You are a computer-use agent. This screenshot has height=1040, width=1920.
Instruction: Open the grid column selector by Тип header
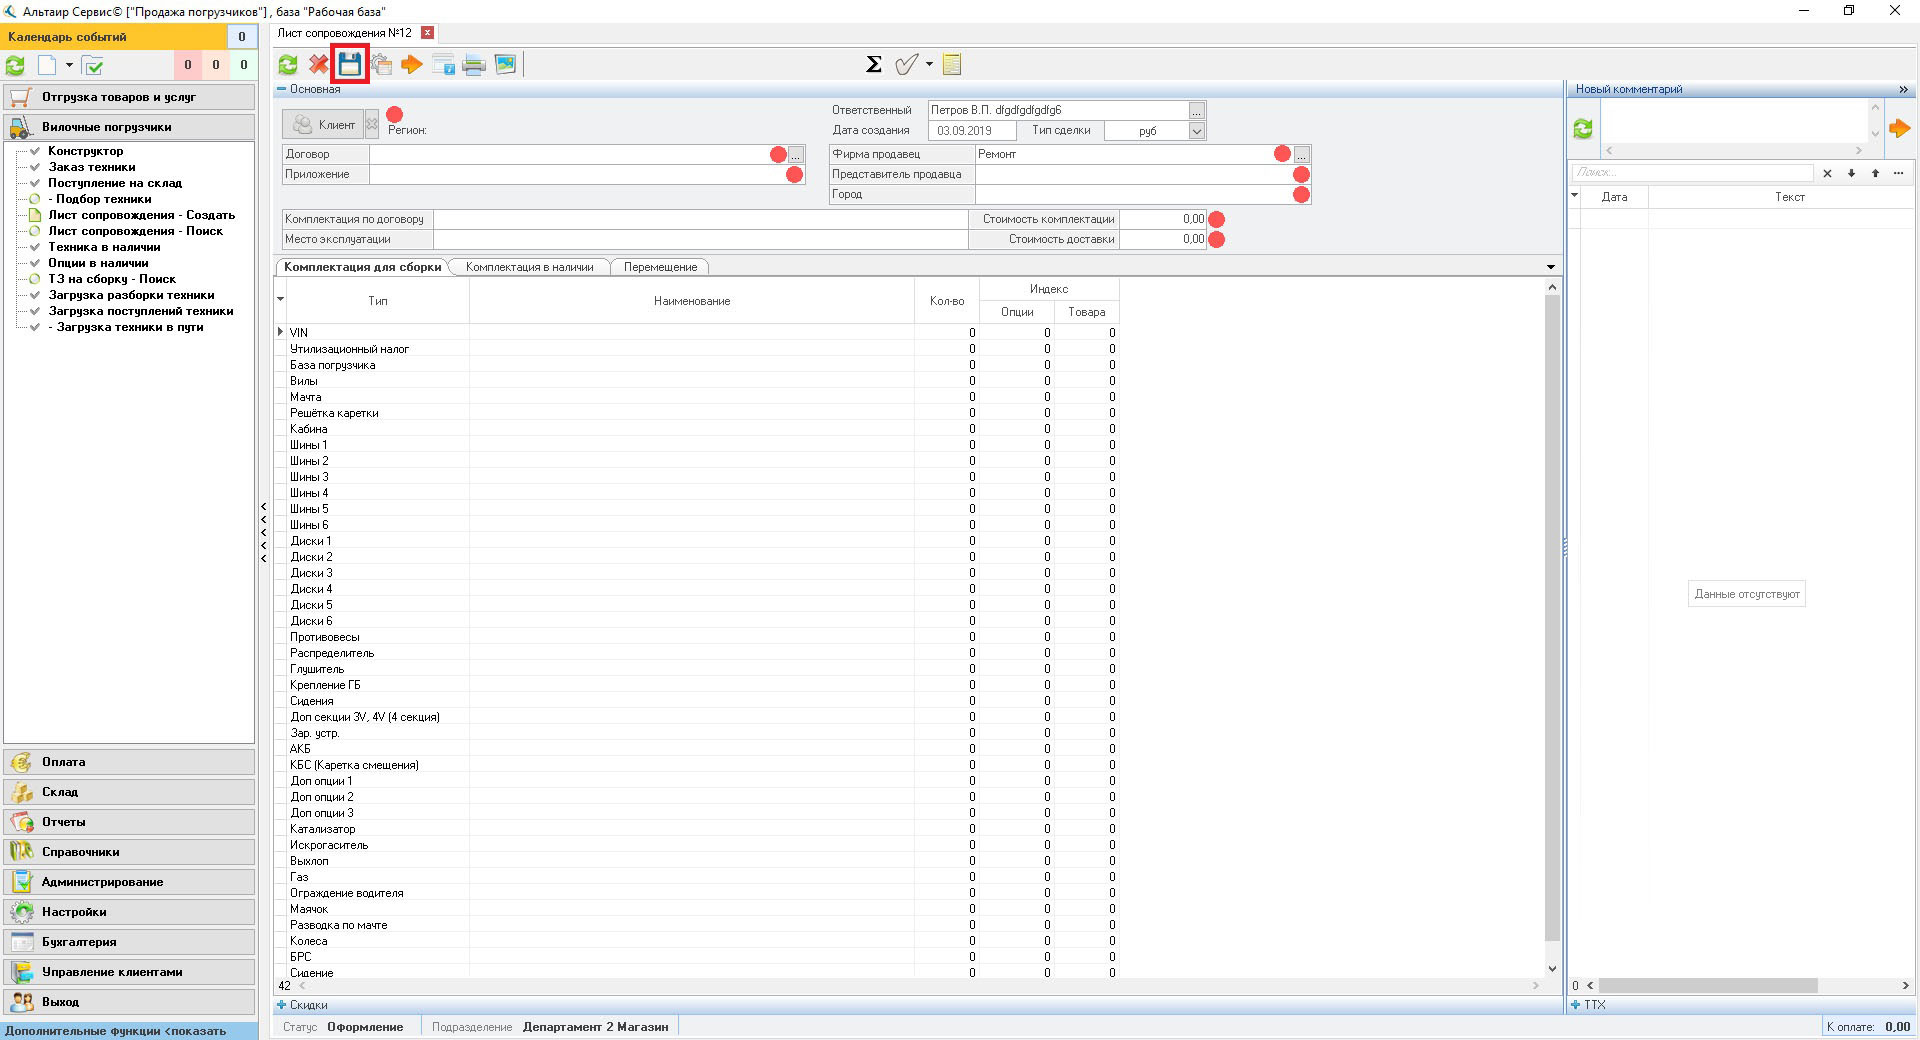point(280,299)
